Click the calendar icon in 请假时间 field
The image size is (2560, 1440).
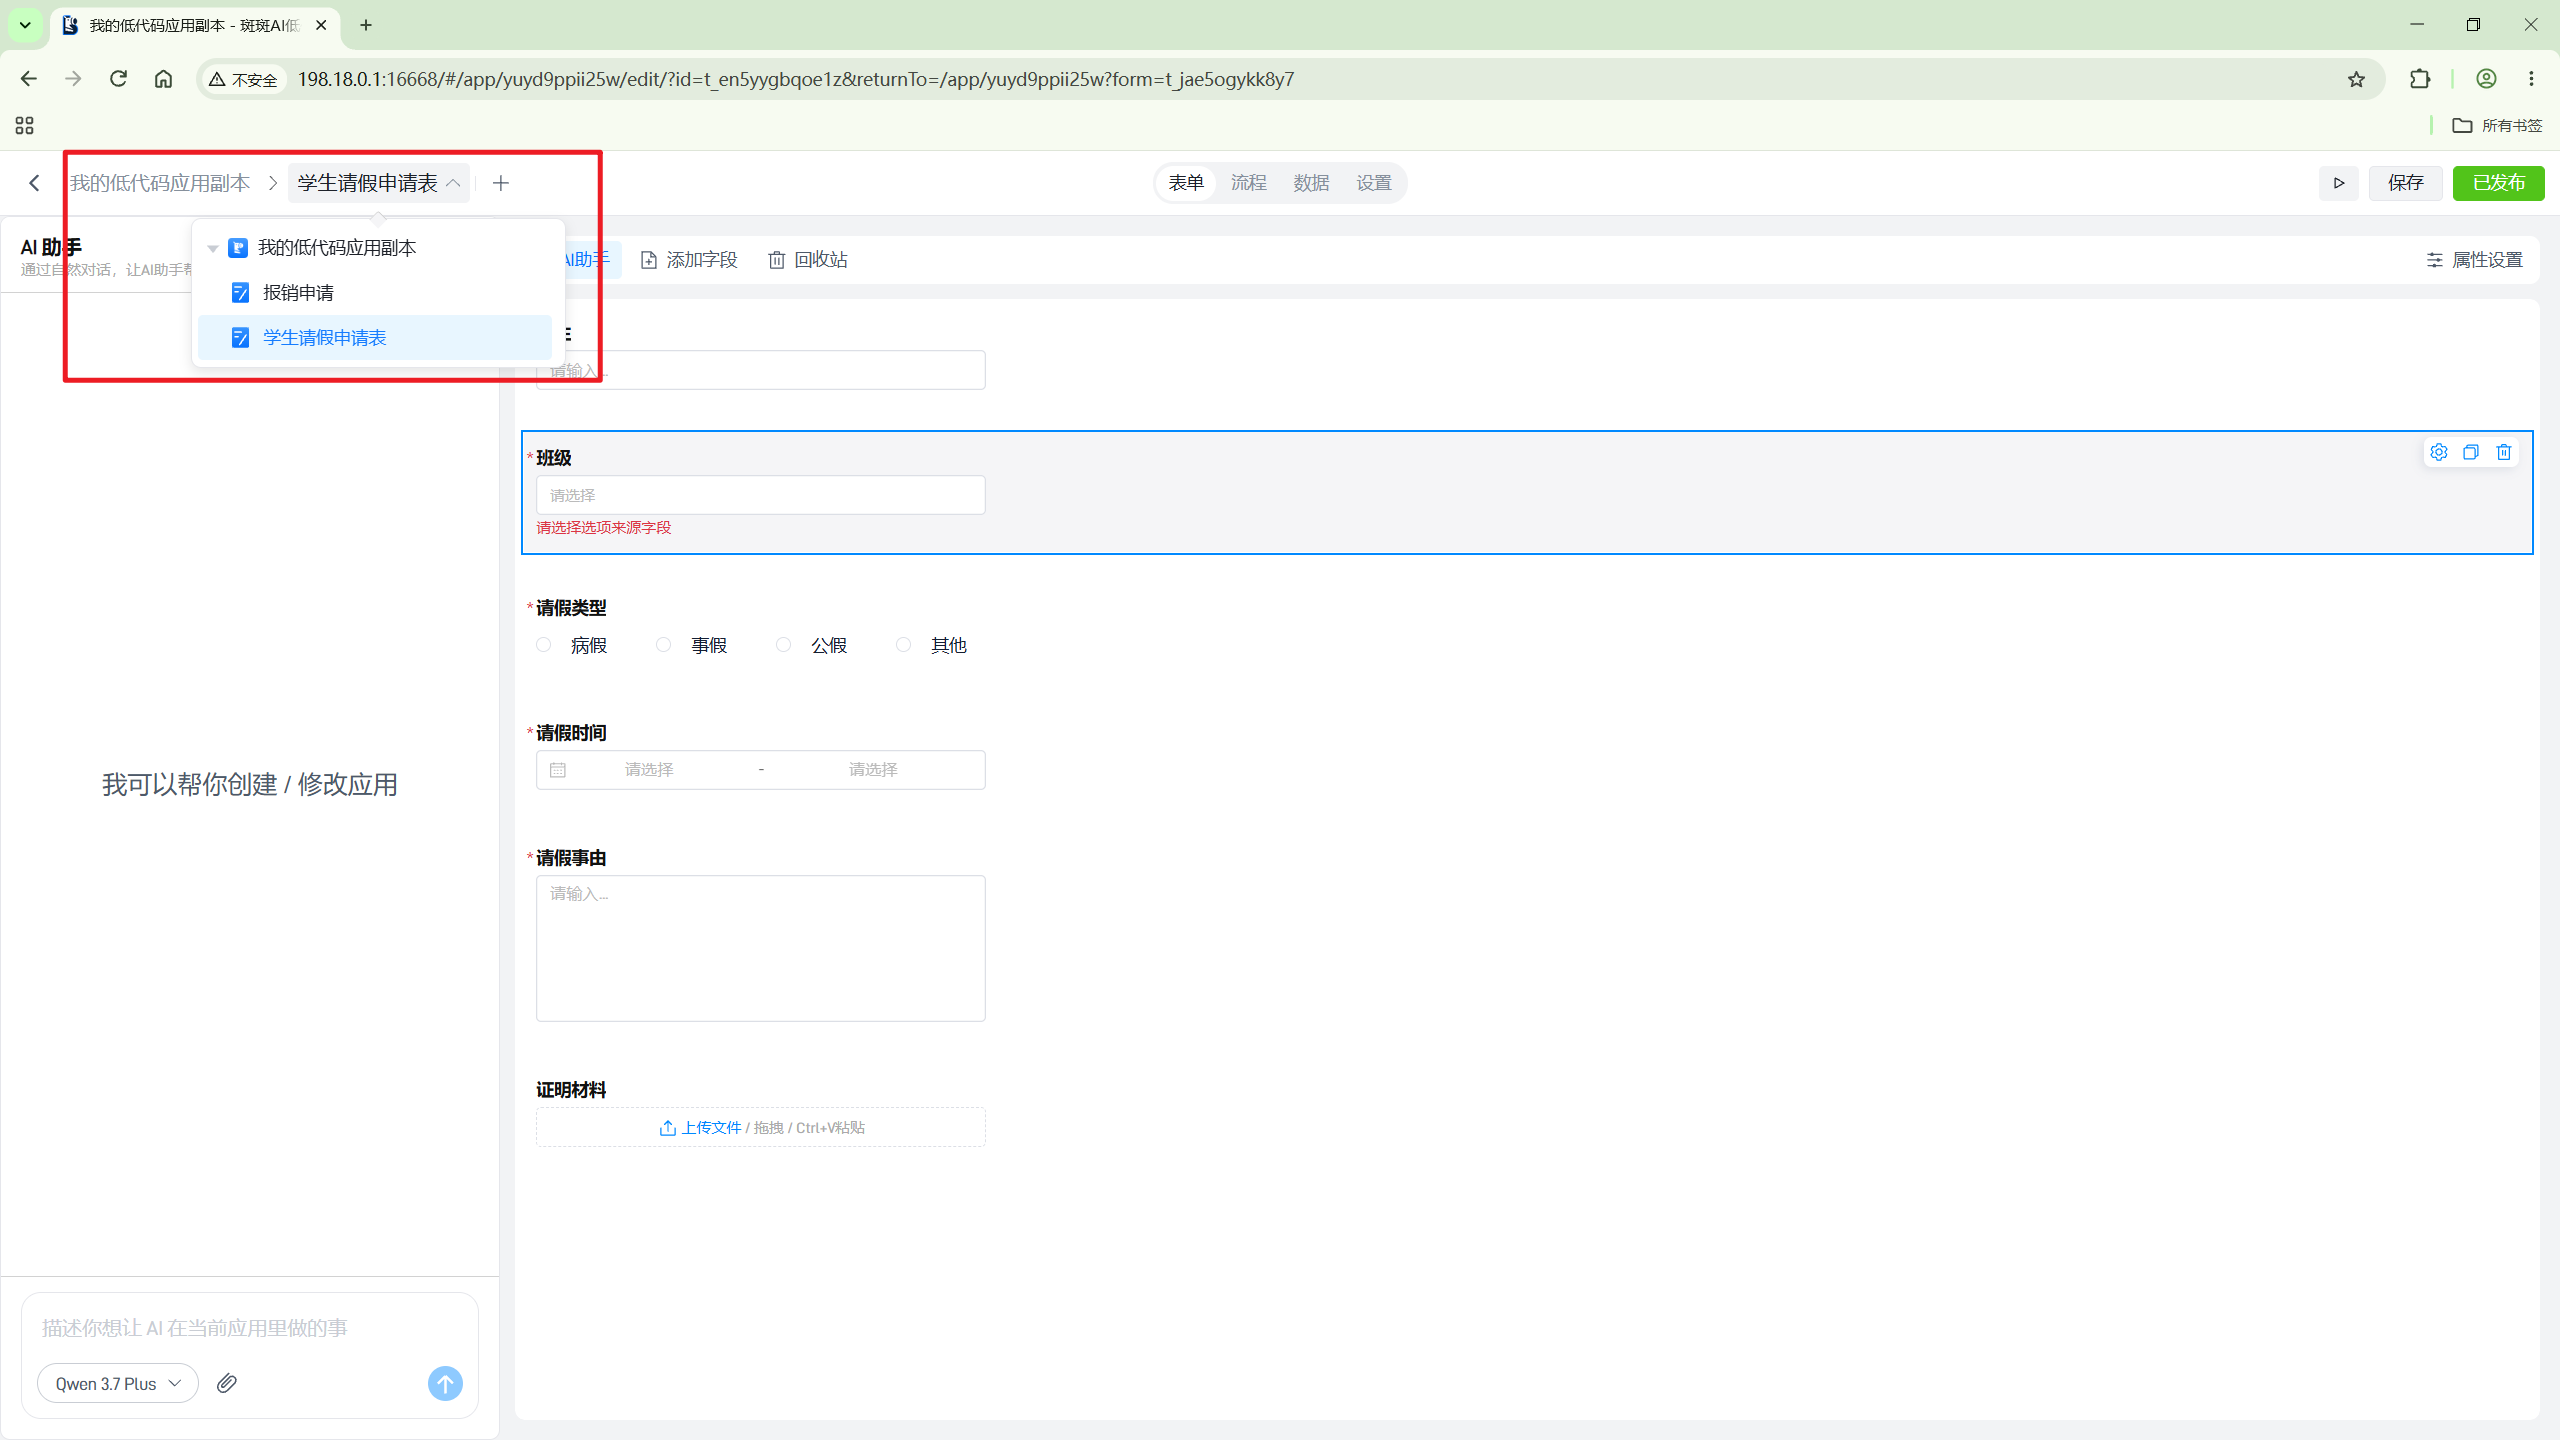tap(558, 770)
